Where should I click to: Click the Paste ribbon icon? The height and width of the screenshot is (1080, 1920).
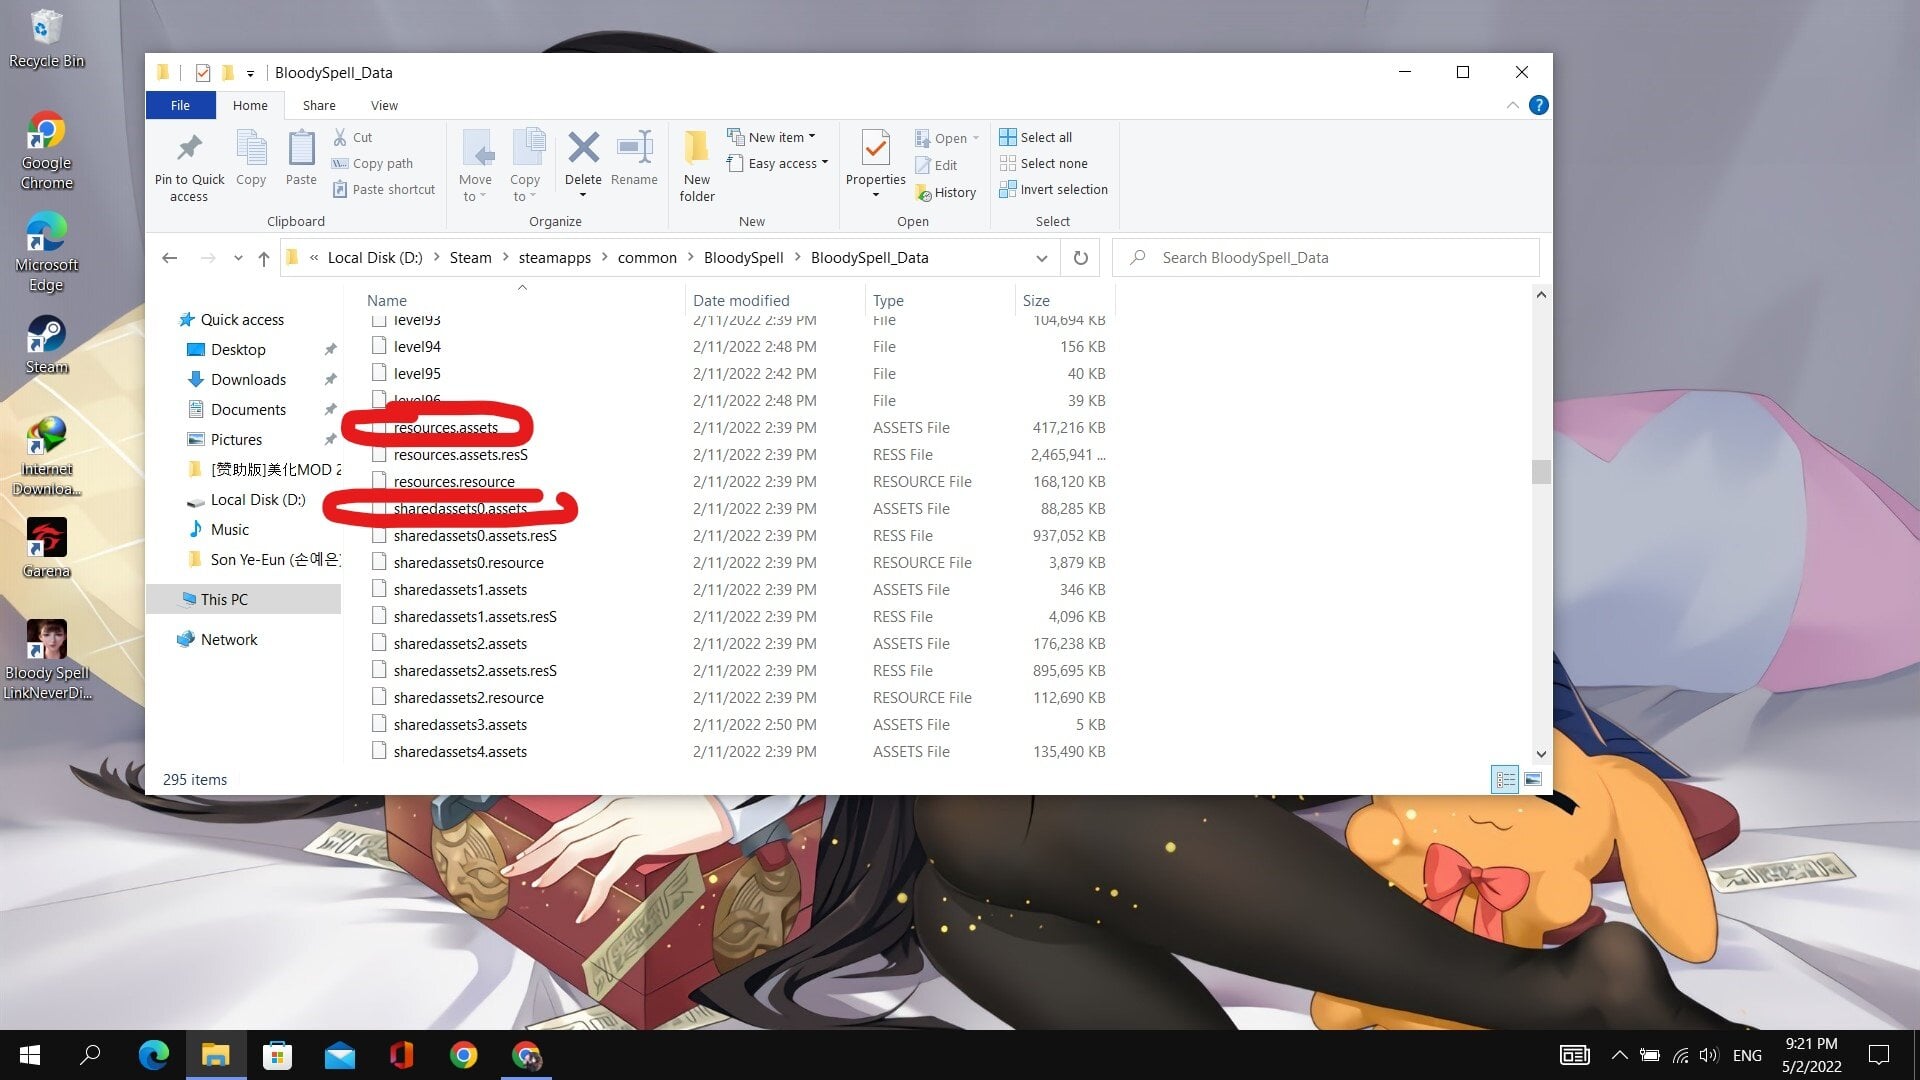tap(301, 149)
